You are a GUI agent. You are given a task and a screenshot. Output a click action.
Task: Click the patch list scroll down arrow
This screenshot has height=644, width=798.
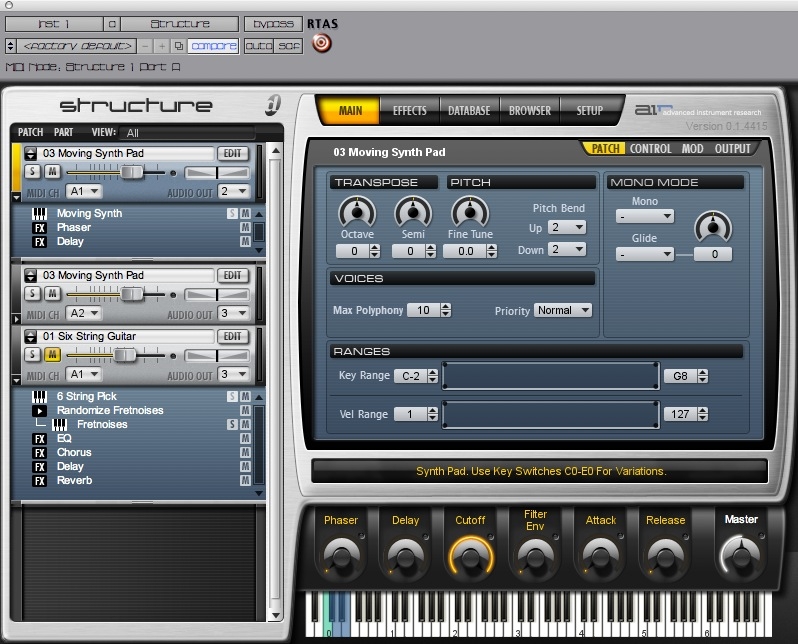pos(275,615)
